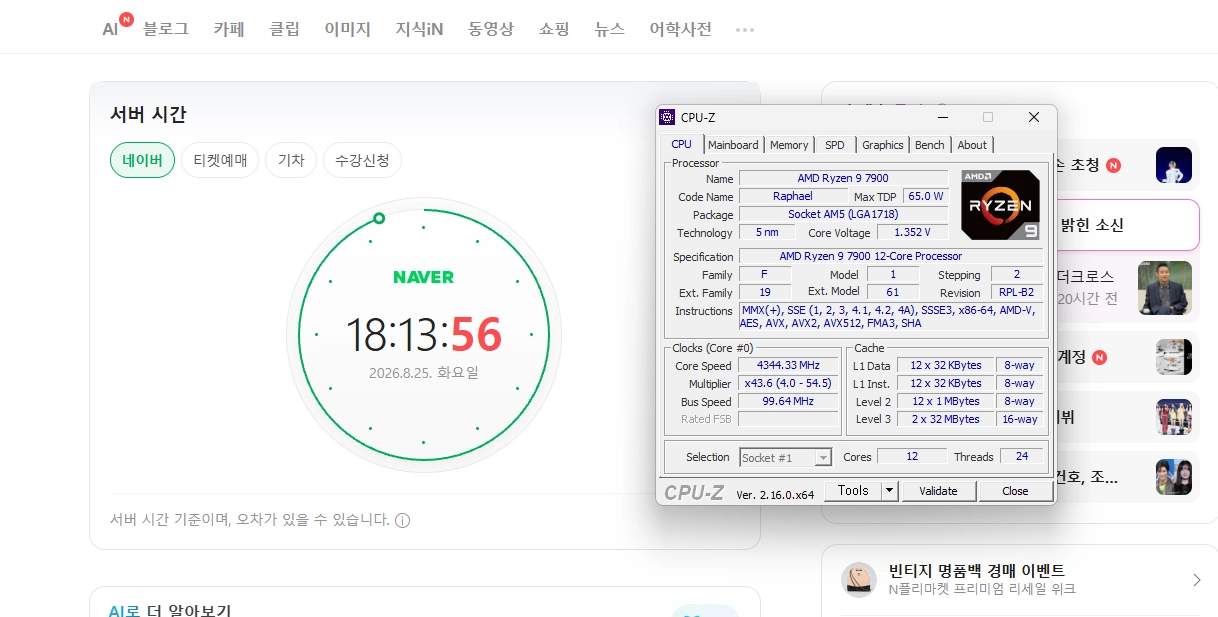
Task: Open the 이미지 search category
Action: coord(347,29)
